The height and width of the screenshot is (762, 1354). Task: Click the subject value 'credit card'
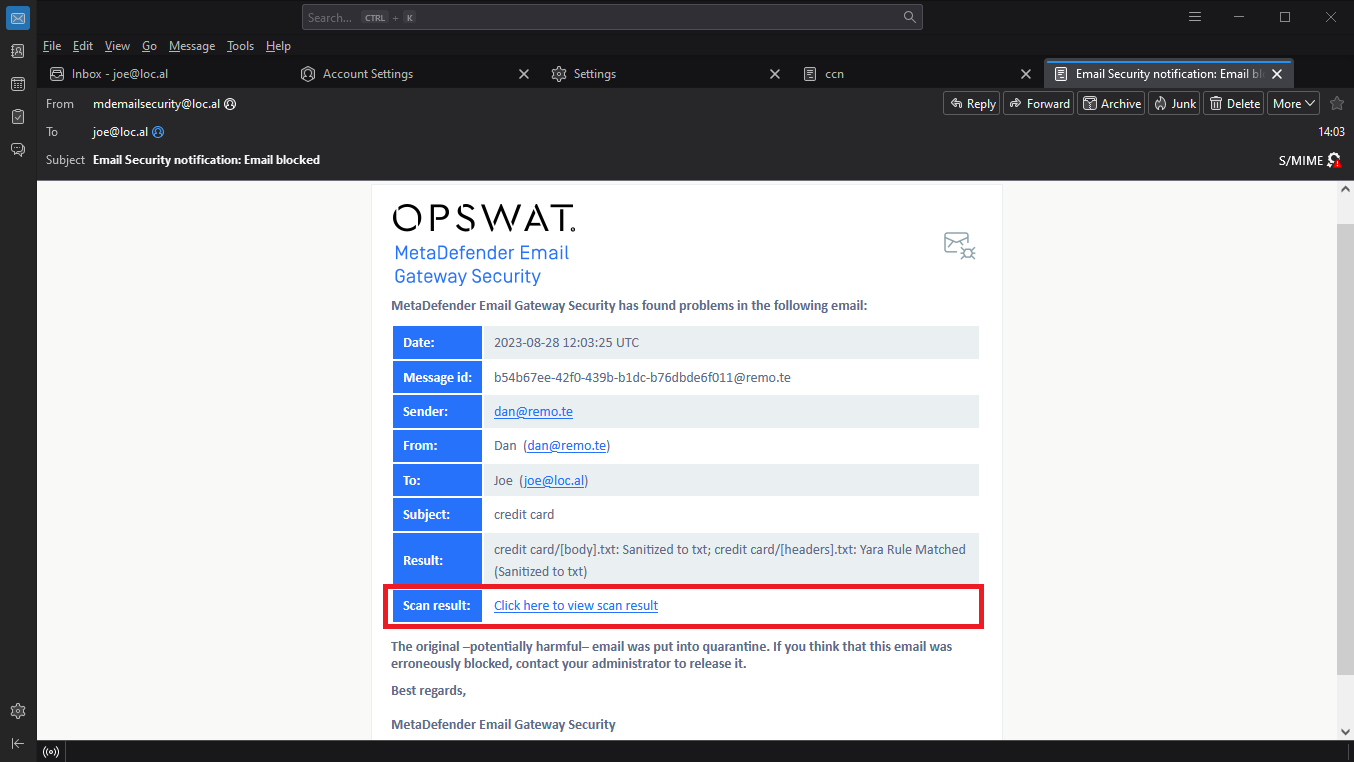tap(524, 514)
